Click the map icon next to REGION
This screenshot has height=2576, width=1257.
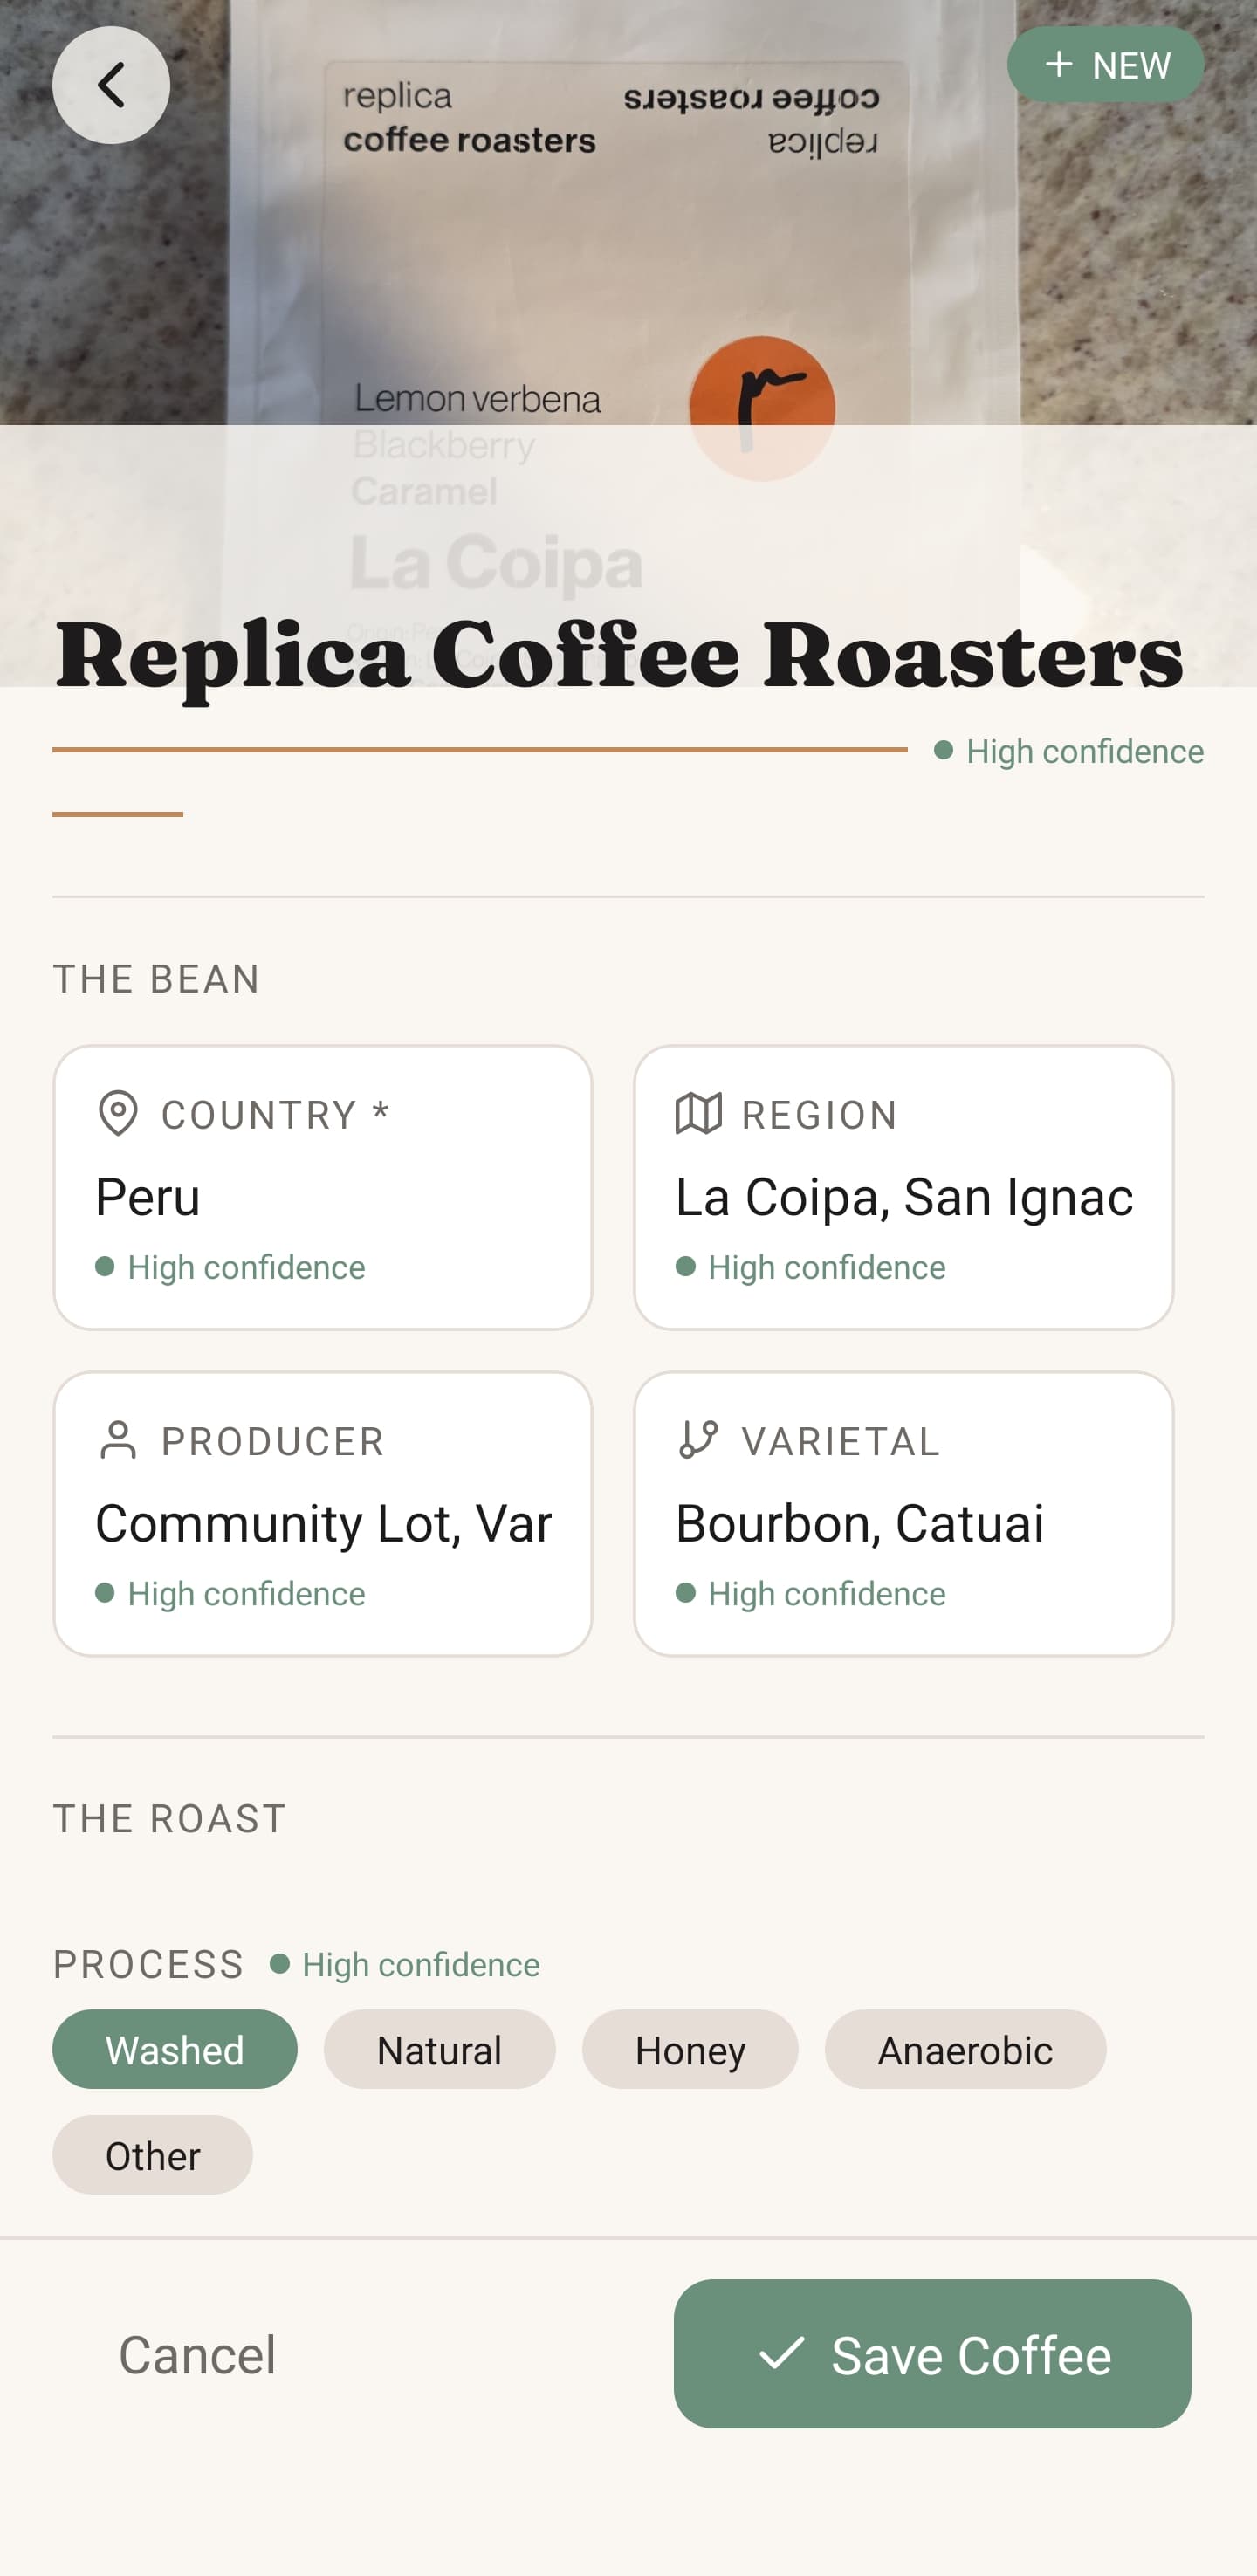tap(700, 1113)
